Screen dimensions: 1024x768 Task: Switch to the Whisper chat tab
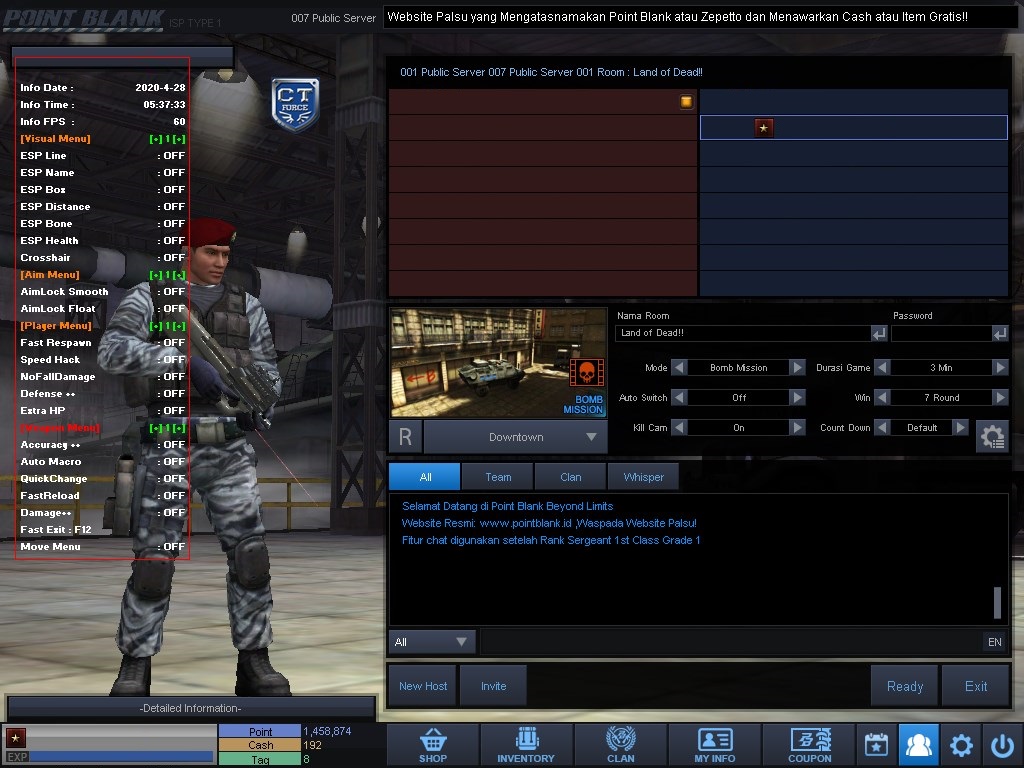pos(643,477)
